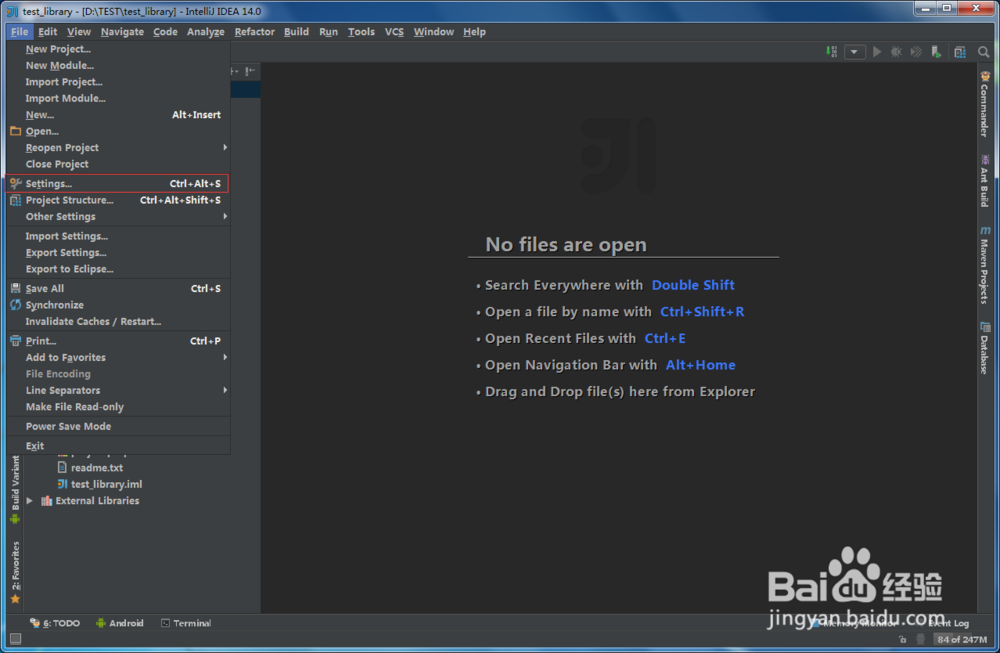This screenshot has height=653, width=1000.
Task: Choose Synchronize from the File menu
Action: [x=118, y=305]
